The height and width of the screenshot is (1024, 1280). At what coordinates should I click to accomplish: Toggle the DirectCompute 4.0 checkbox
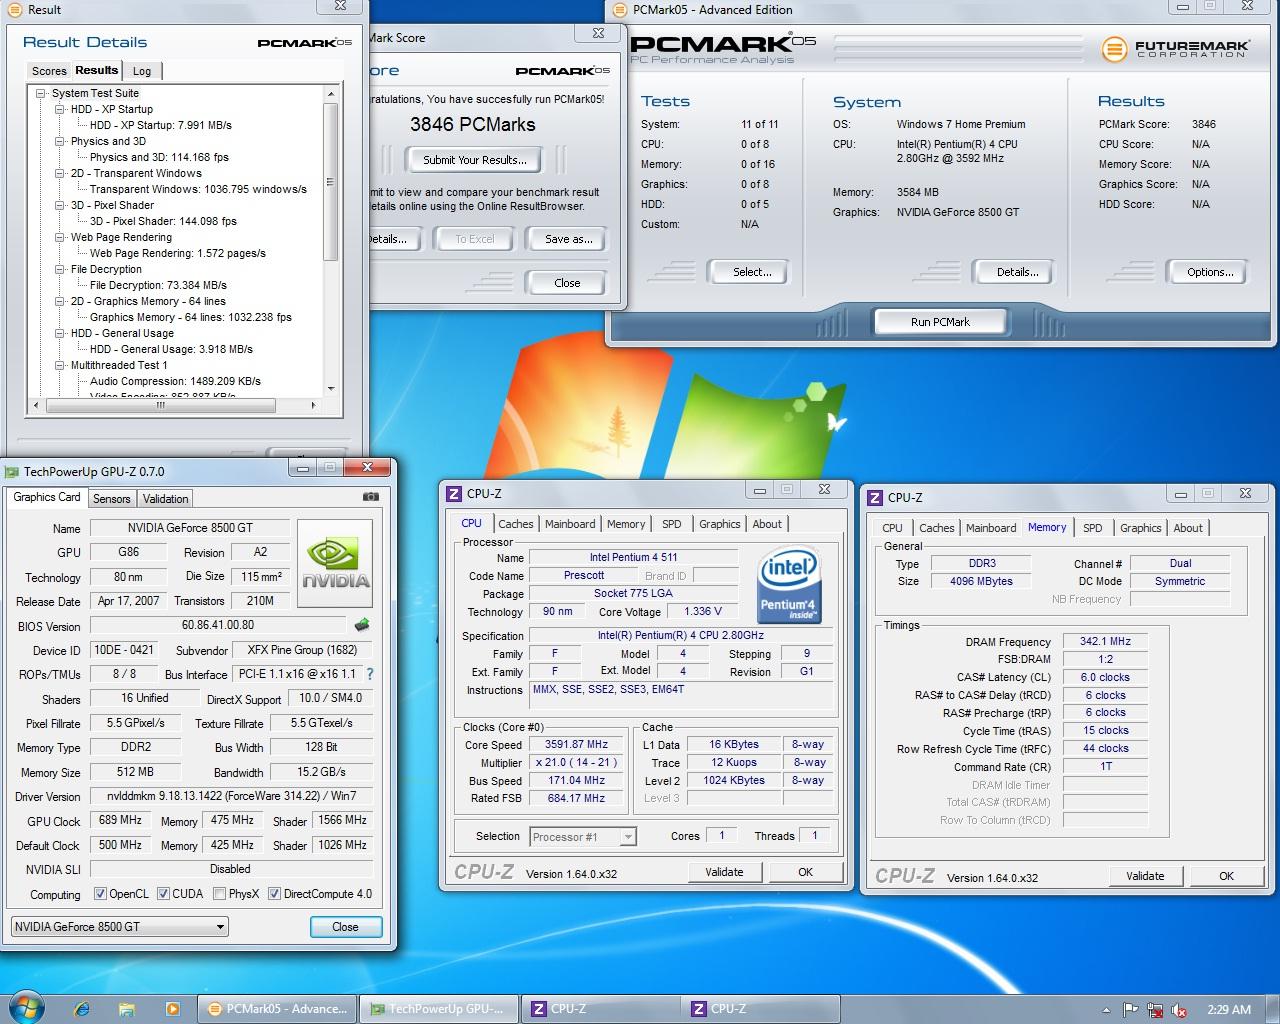(274, 894)
